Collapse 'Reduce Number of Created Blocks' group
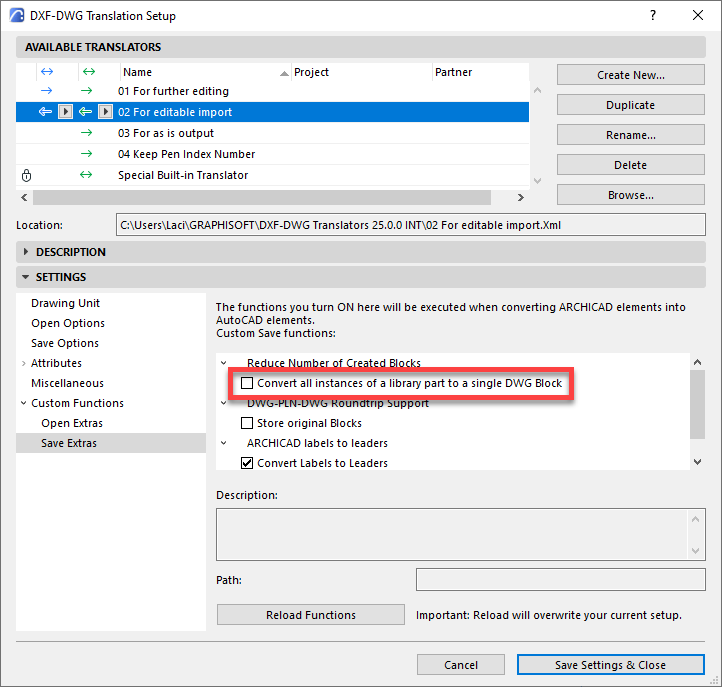This screenshot has width=722, height=687. pos(223,363)
